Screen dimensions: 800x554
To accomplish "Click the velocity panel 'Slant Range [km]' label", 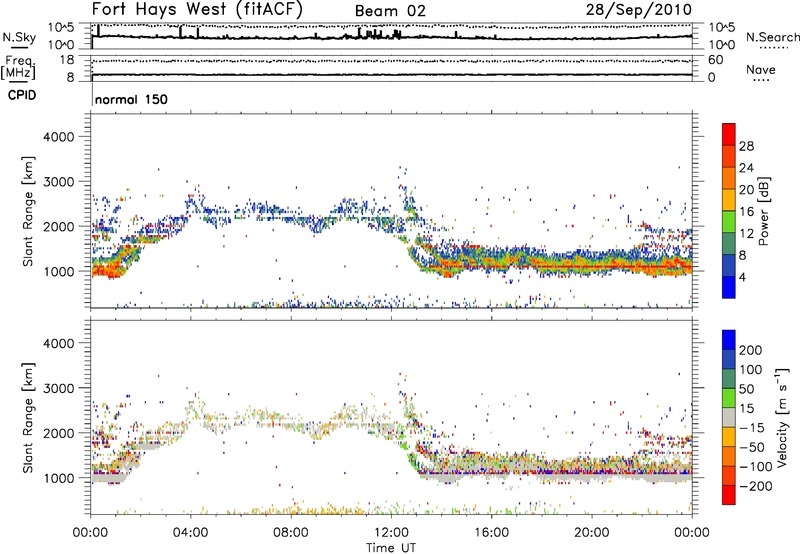I will point(28,418).
